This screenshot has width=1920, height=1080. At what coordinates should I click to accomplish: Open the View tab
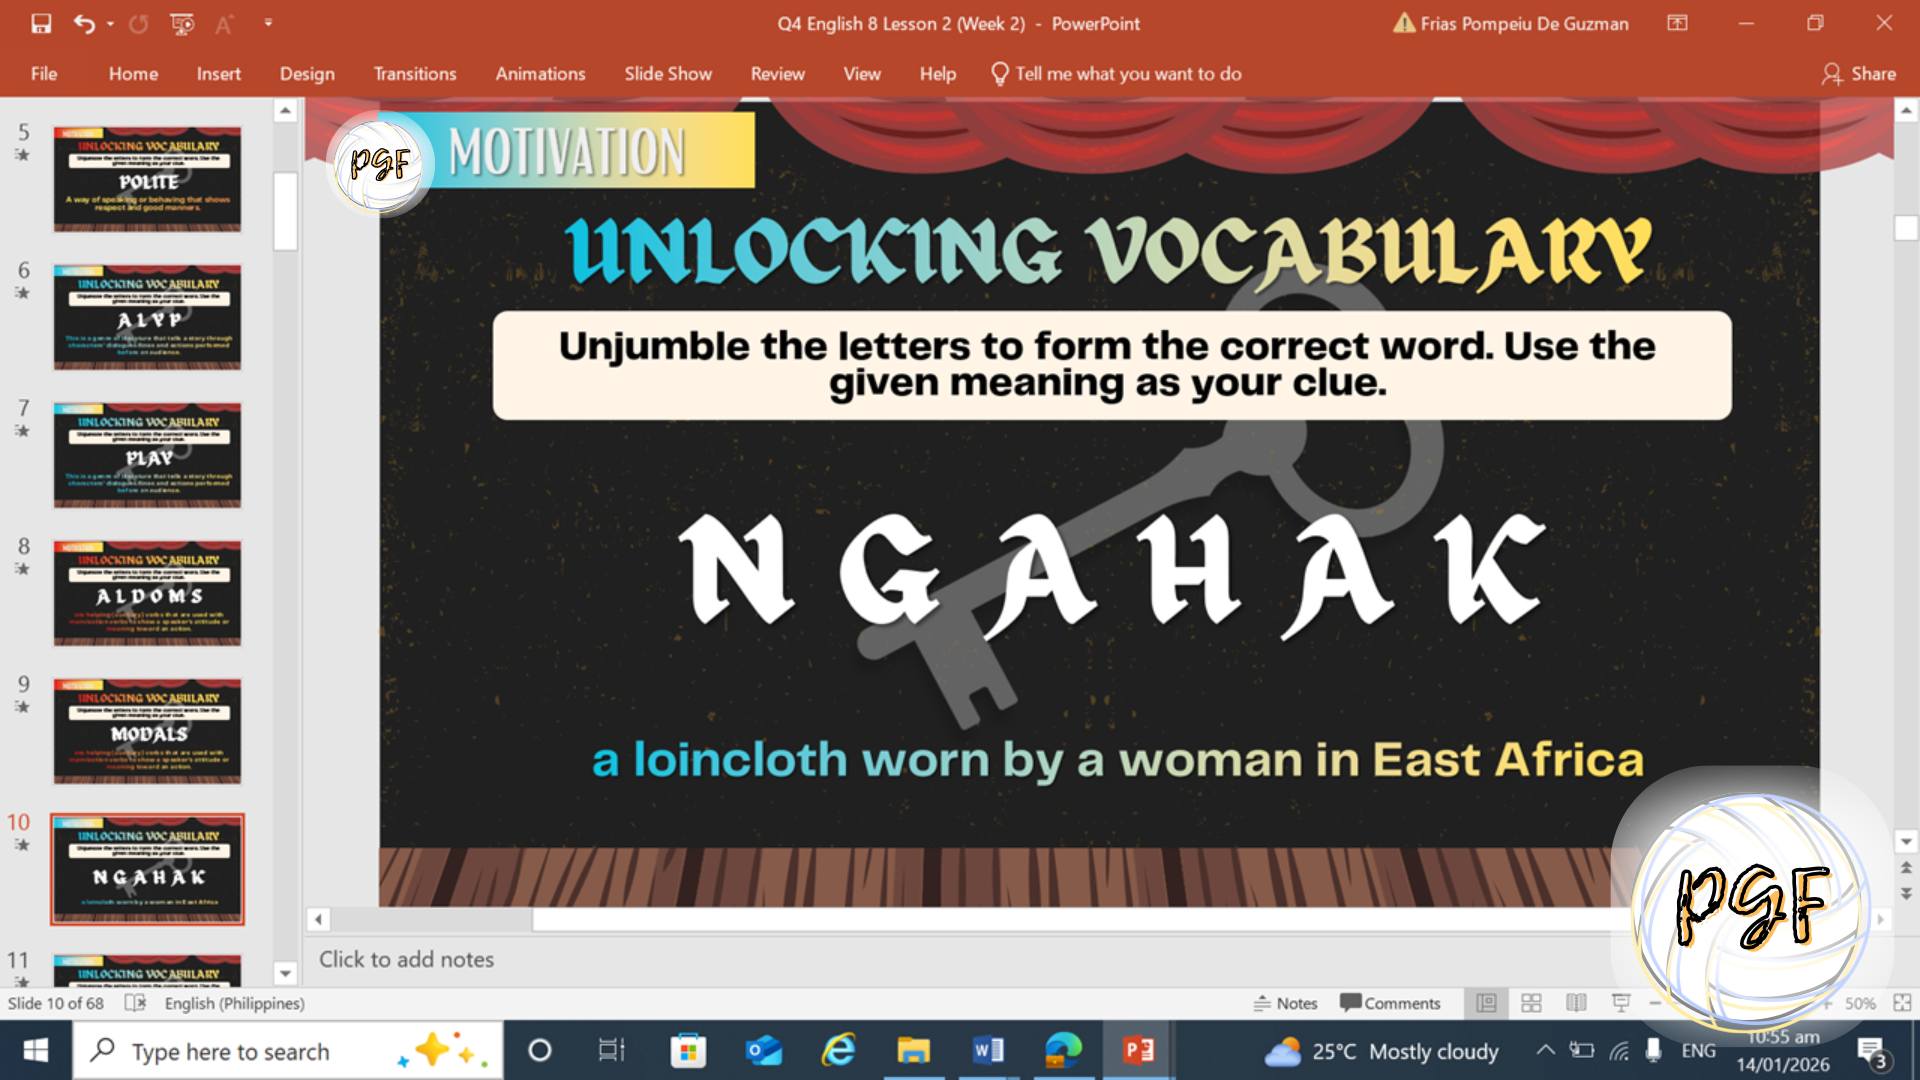coord(861,74)
